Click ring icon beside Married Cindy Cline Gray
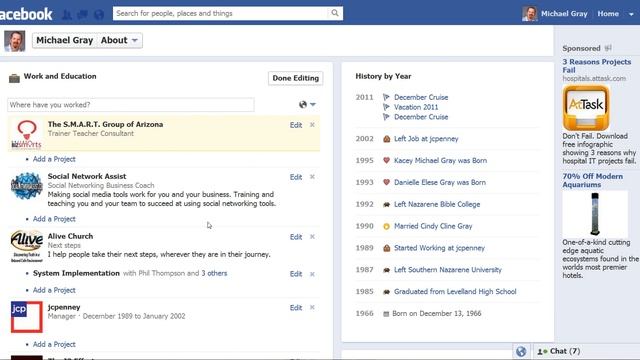The image size is (640, 360). click(x=386, y=226)
